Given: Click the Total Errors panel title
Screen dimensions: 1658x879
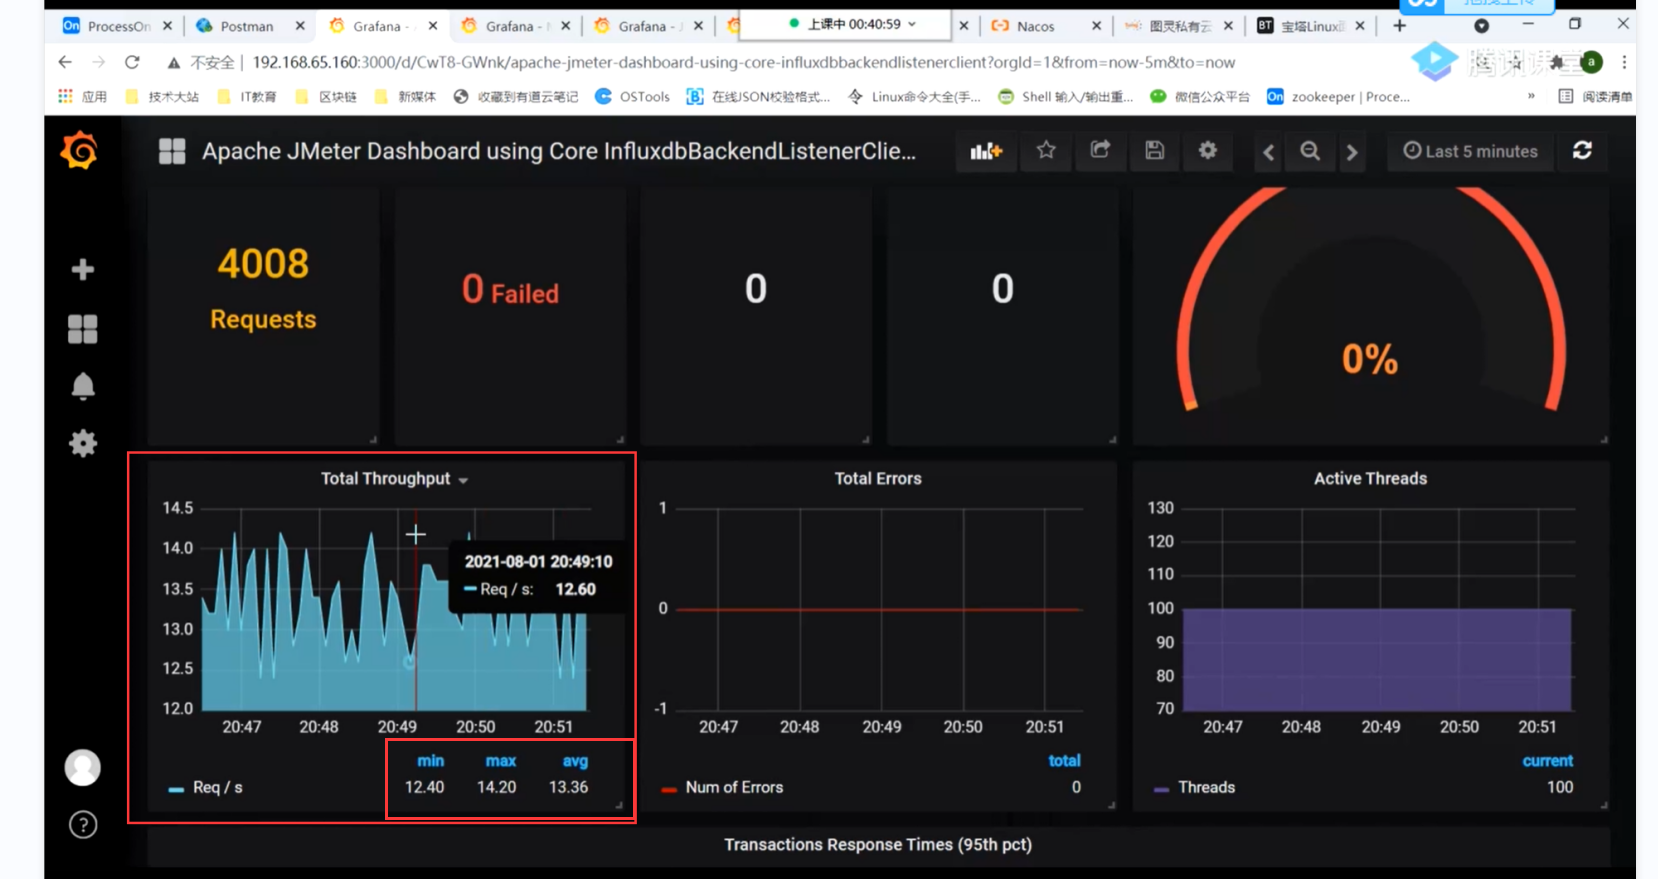Looking at the screenshot, I should tap(878, 479).
